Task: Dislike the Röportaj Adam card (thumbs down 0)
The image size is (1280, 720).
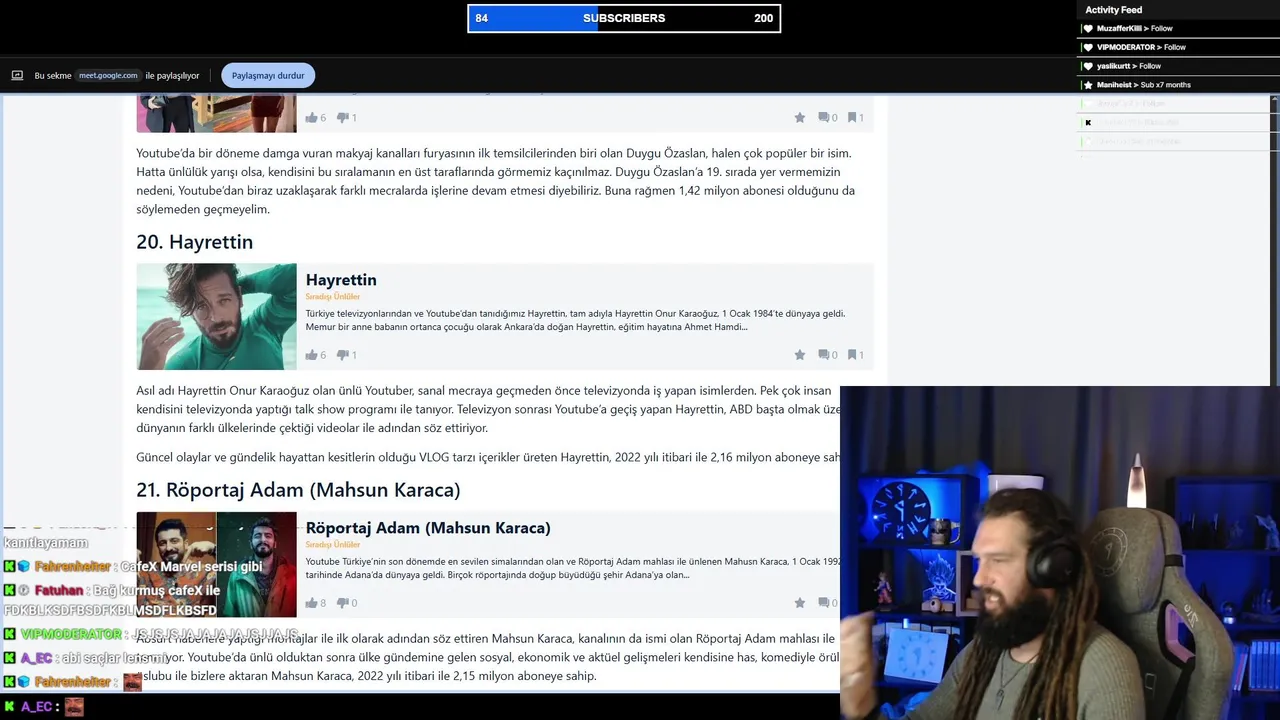Action: [346, 602]
